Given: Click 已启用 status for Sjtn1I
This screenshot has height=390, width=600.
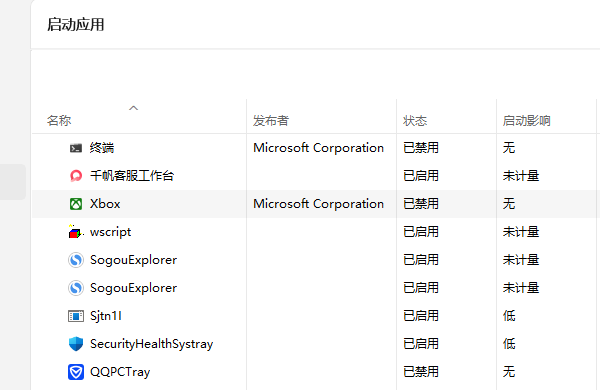Looking at the screenshot, I should coord(421,316).
